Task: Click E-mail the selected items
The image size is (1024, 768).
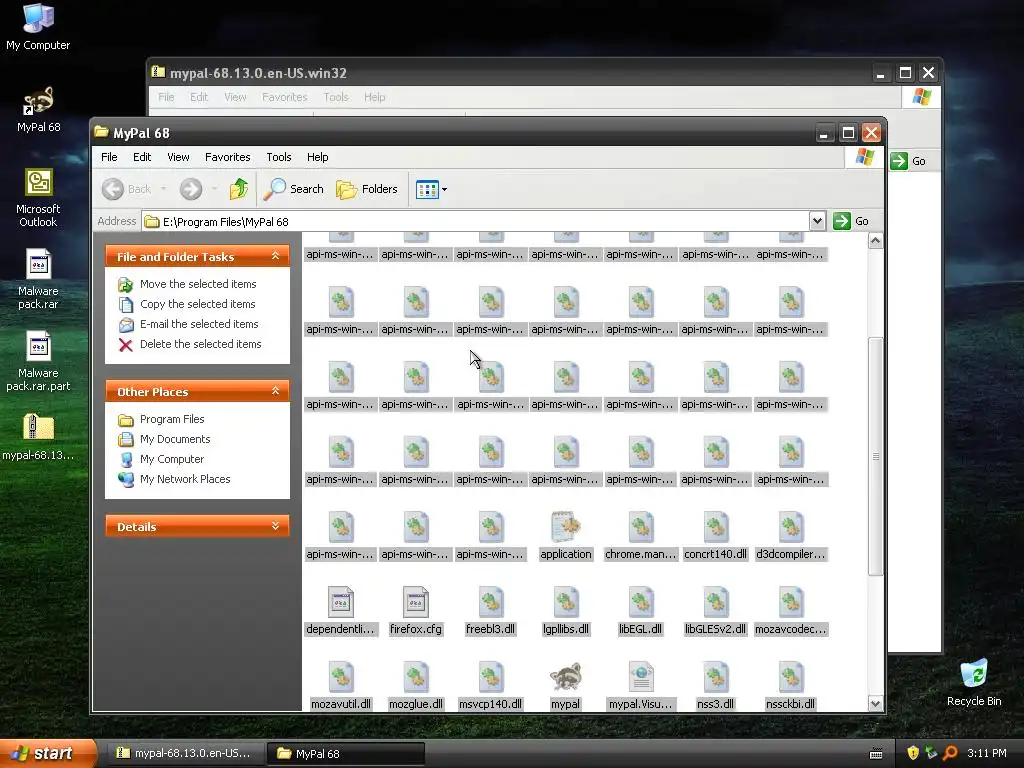Action: (x=199, y=324)
